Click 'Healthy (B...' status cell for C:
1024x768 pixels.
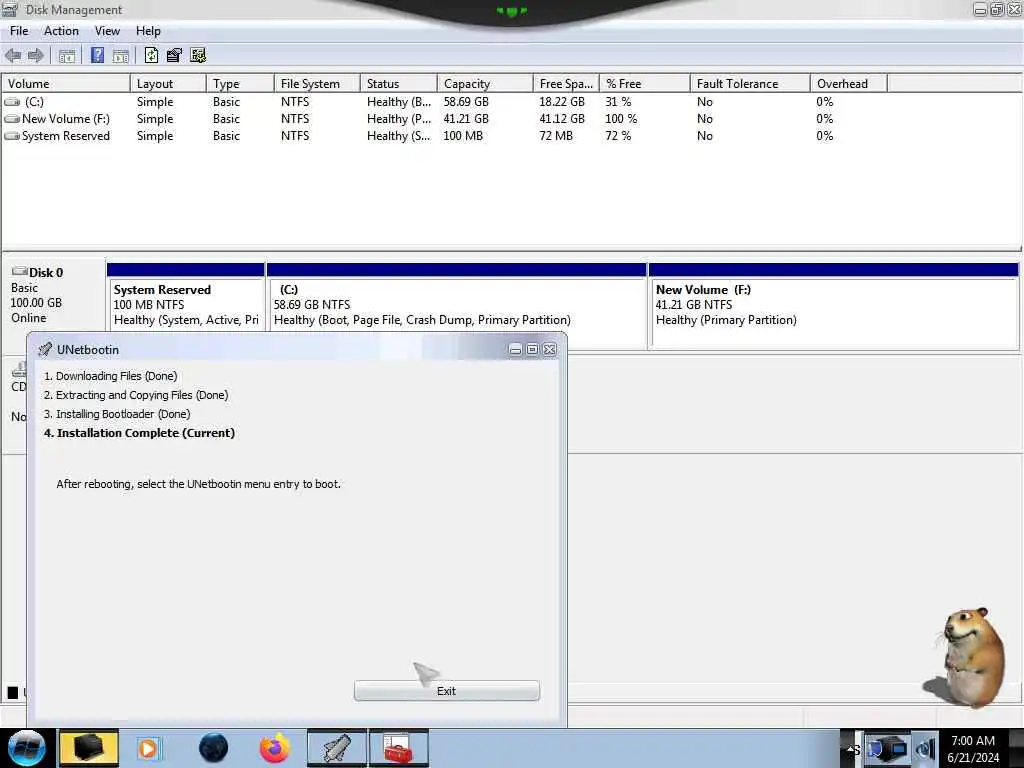[x=398, y=102]
